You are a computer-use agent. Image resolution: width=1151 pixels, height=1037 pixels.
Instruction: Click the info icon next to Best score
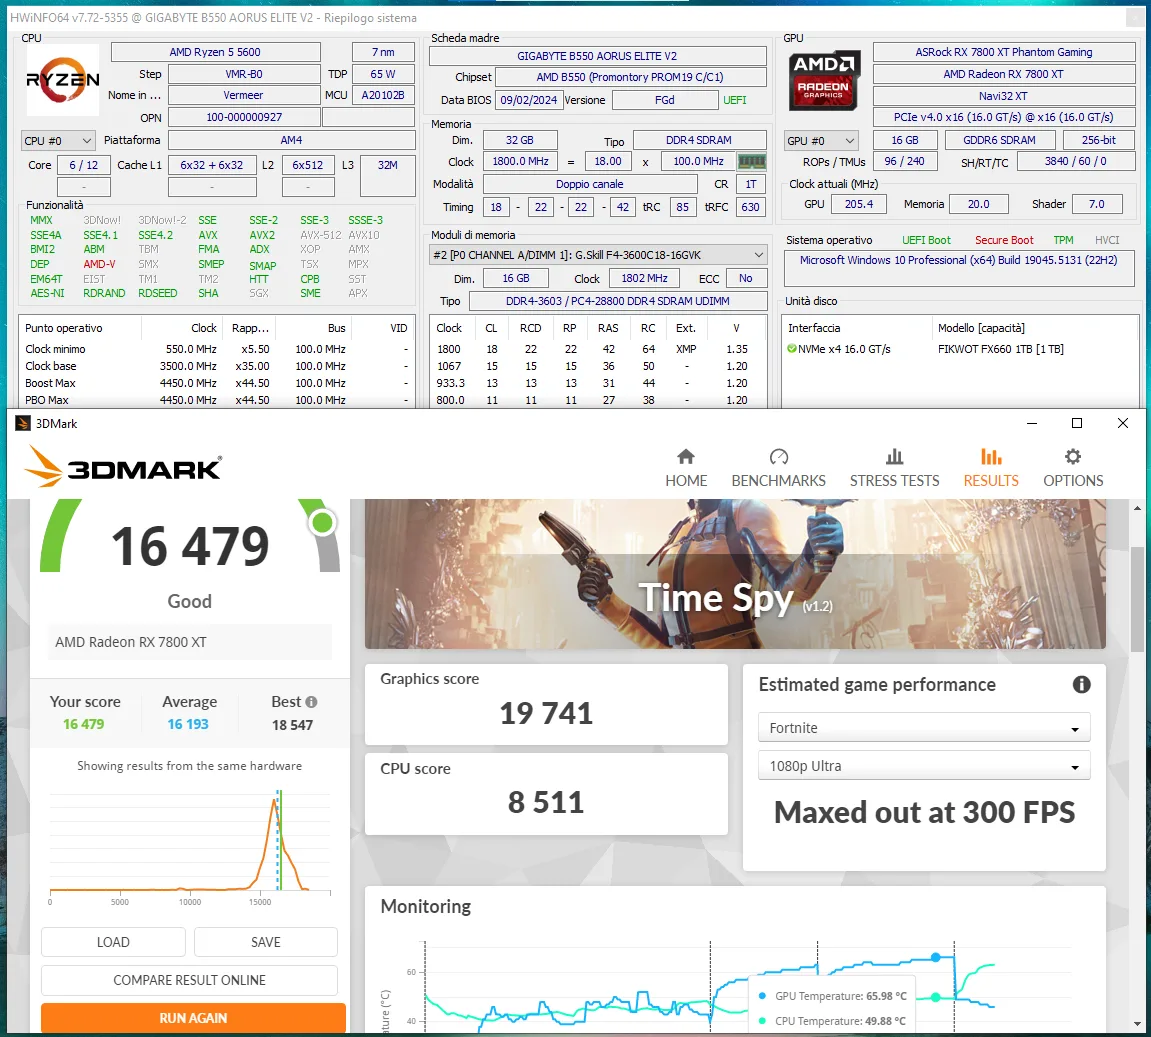(311, 702)
